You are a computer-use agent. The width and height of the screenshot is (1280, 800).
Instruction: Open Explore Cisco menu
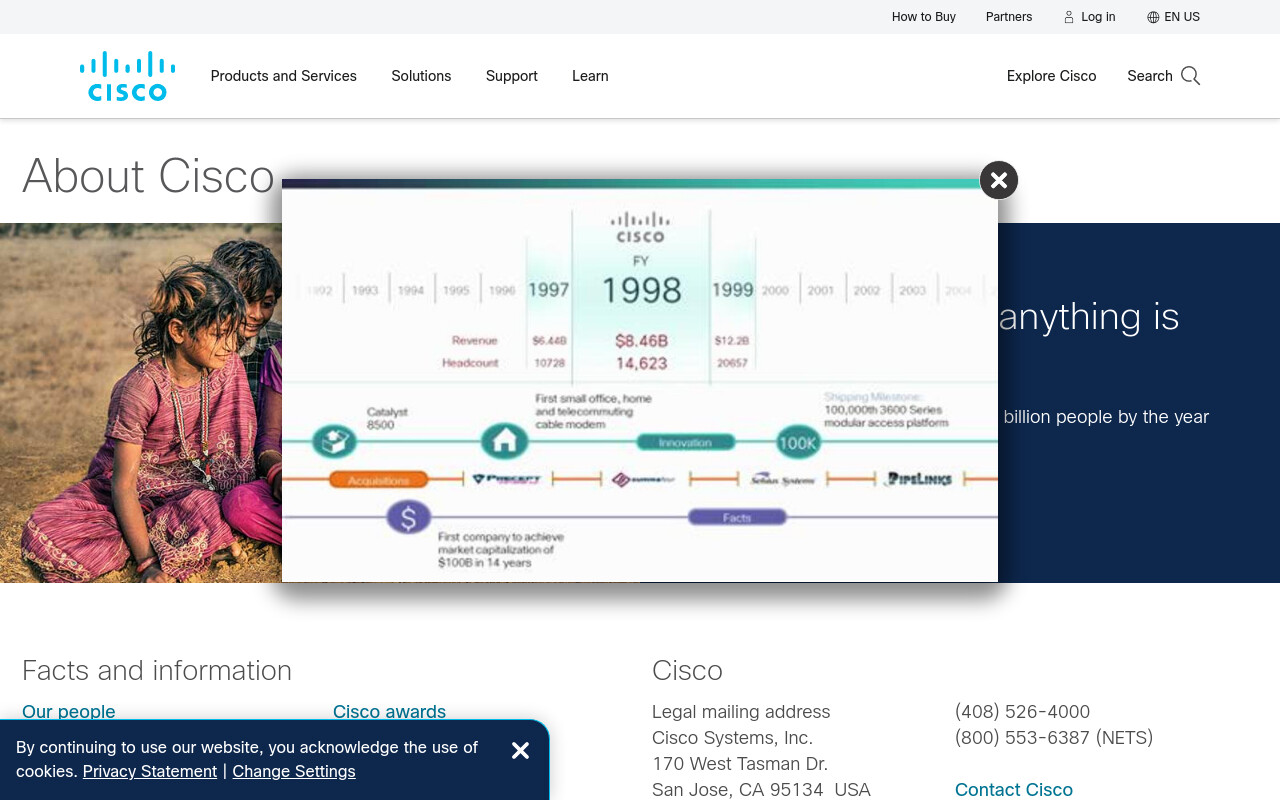pyautogui.click(x=1051, y=76)
